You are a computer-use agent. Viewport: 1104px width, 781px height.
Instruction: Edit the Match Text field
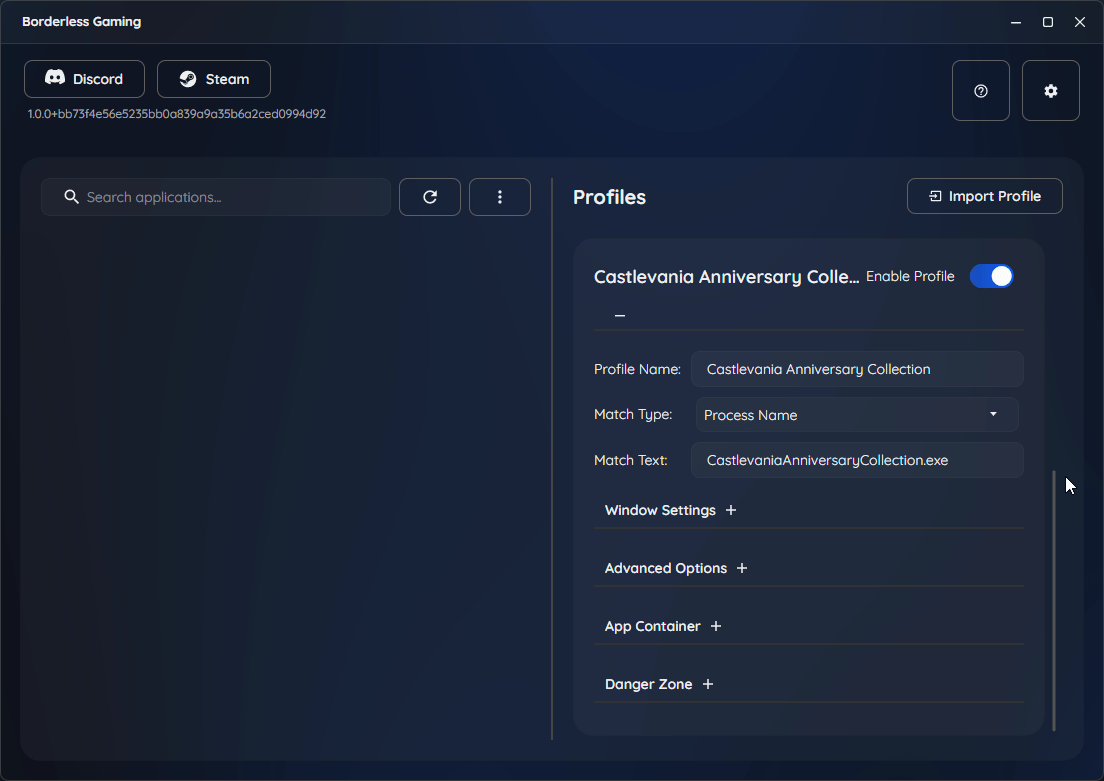tap(857, 460)
